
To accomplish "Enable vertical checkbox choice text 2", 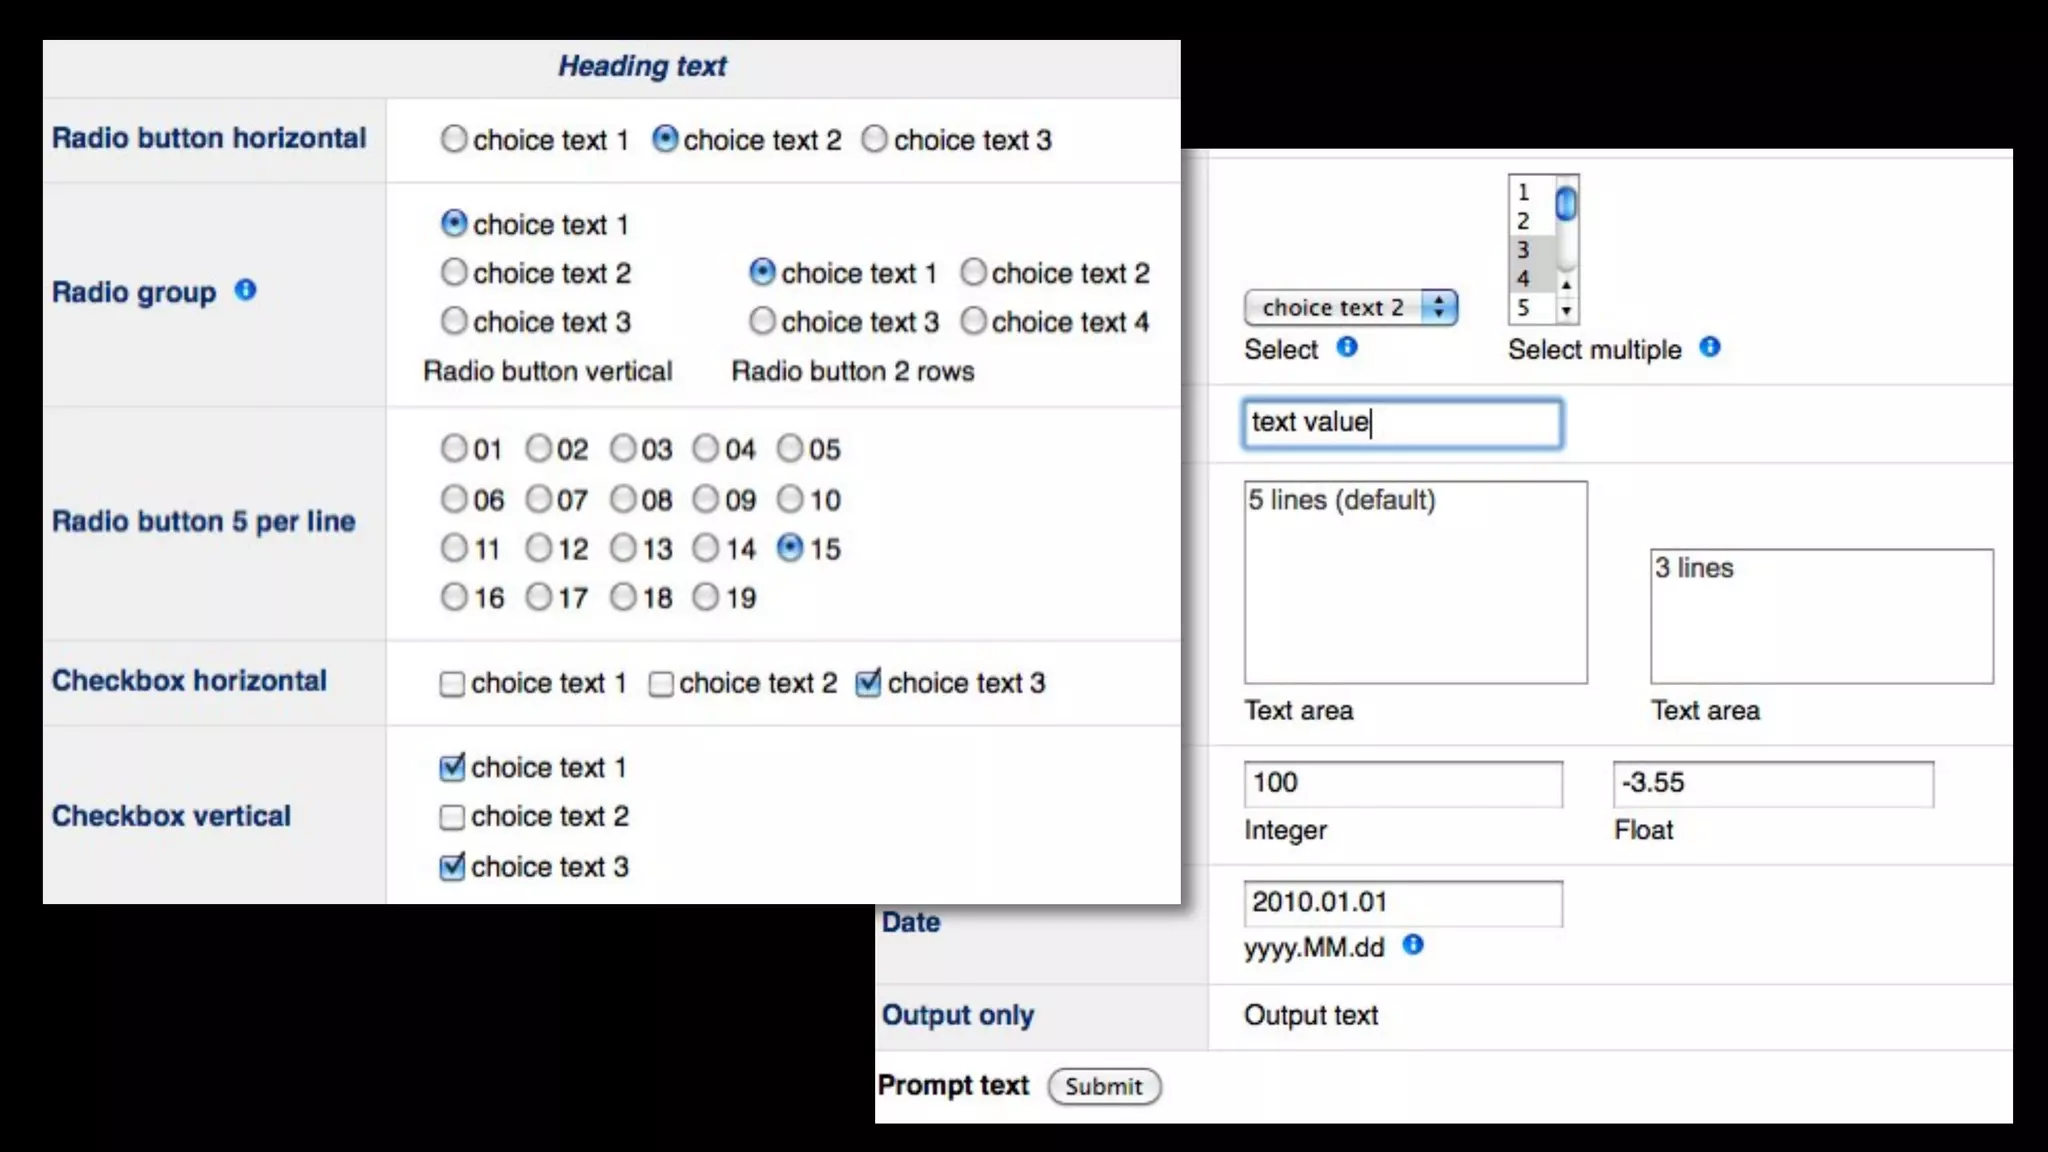I will [452, 817].
